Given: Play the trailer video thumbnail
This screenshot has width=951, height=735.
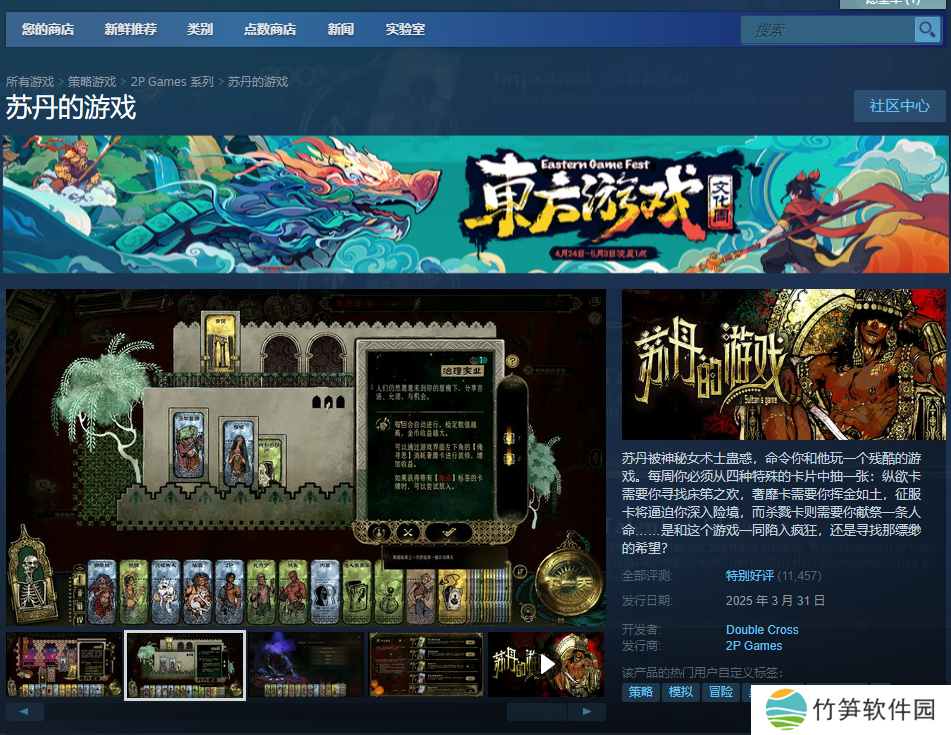Looking at the screenshot, I should coord(546,664).
